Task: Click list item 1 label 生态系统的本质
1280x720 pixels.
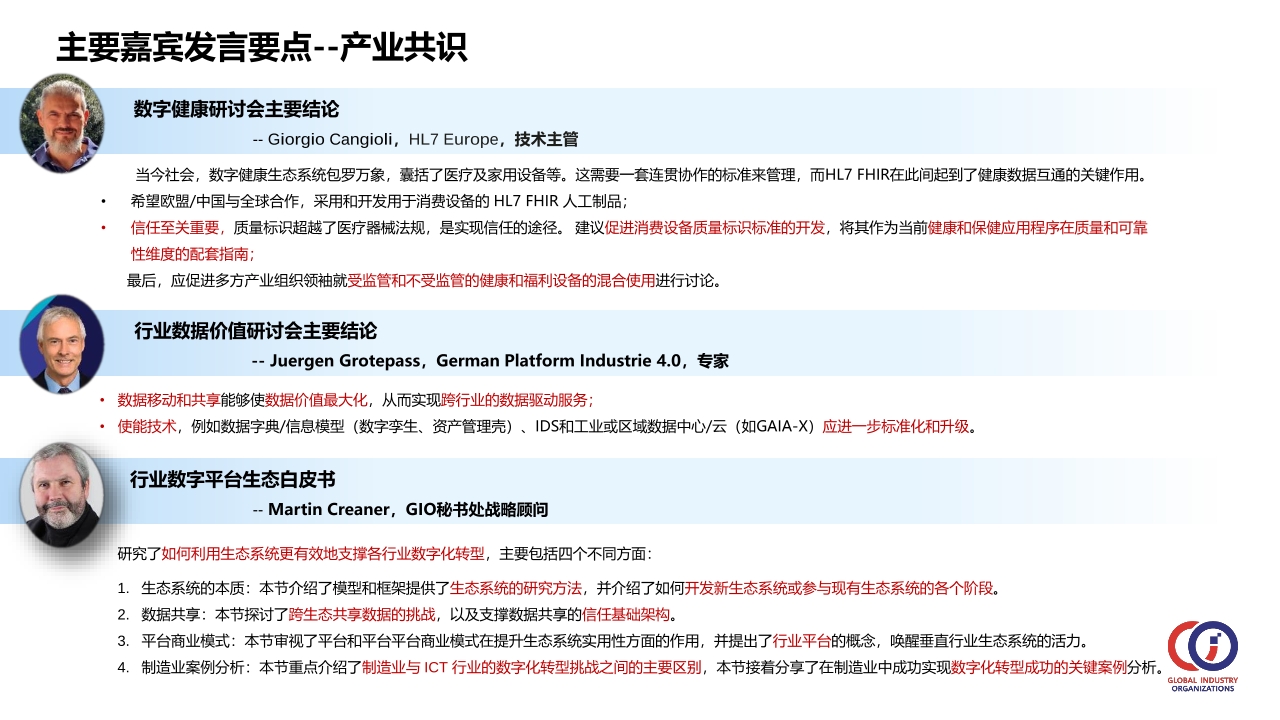Action: click(x=193, y=587)
